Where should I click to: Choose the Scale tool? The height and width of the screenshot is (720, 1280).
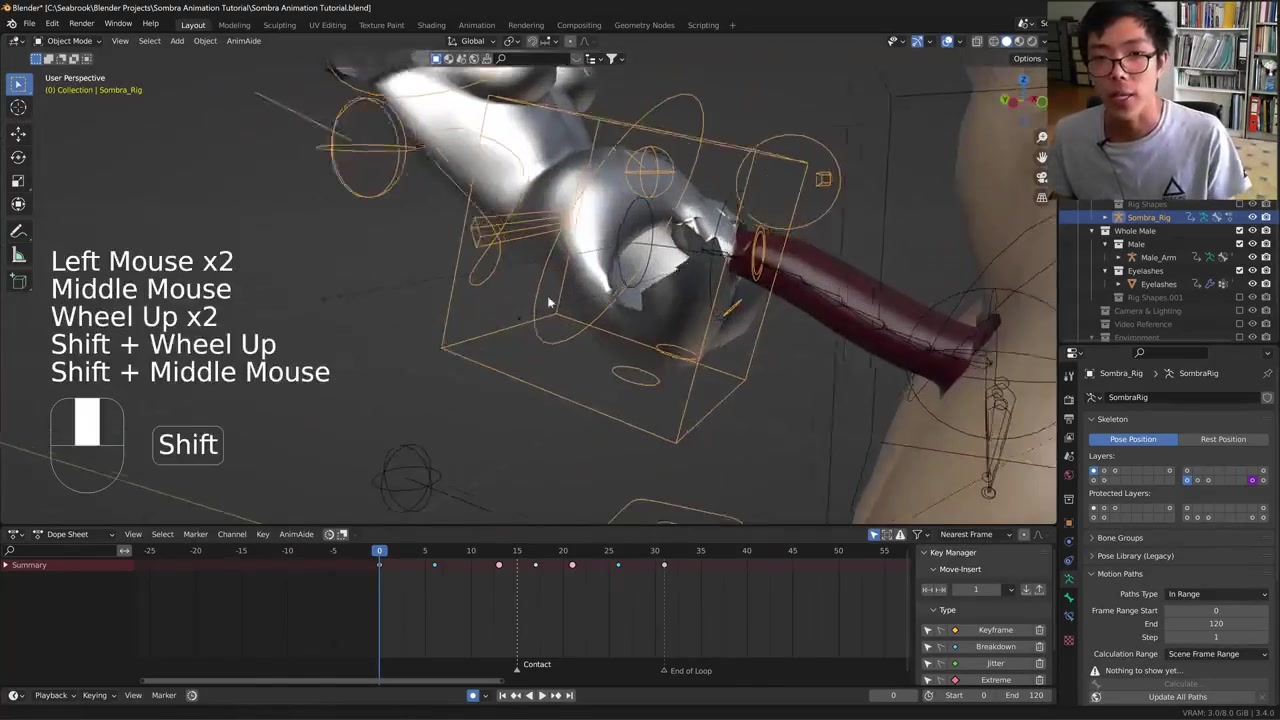pyautogui.click(x=18, y=181)
